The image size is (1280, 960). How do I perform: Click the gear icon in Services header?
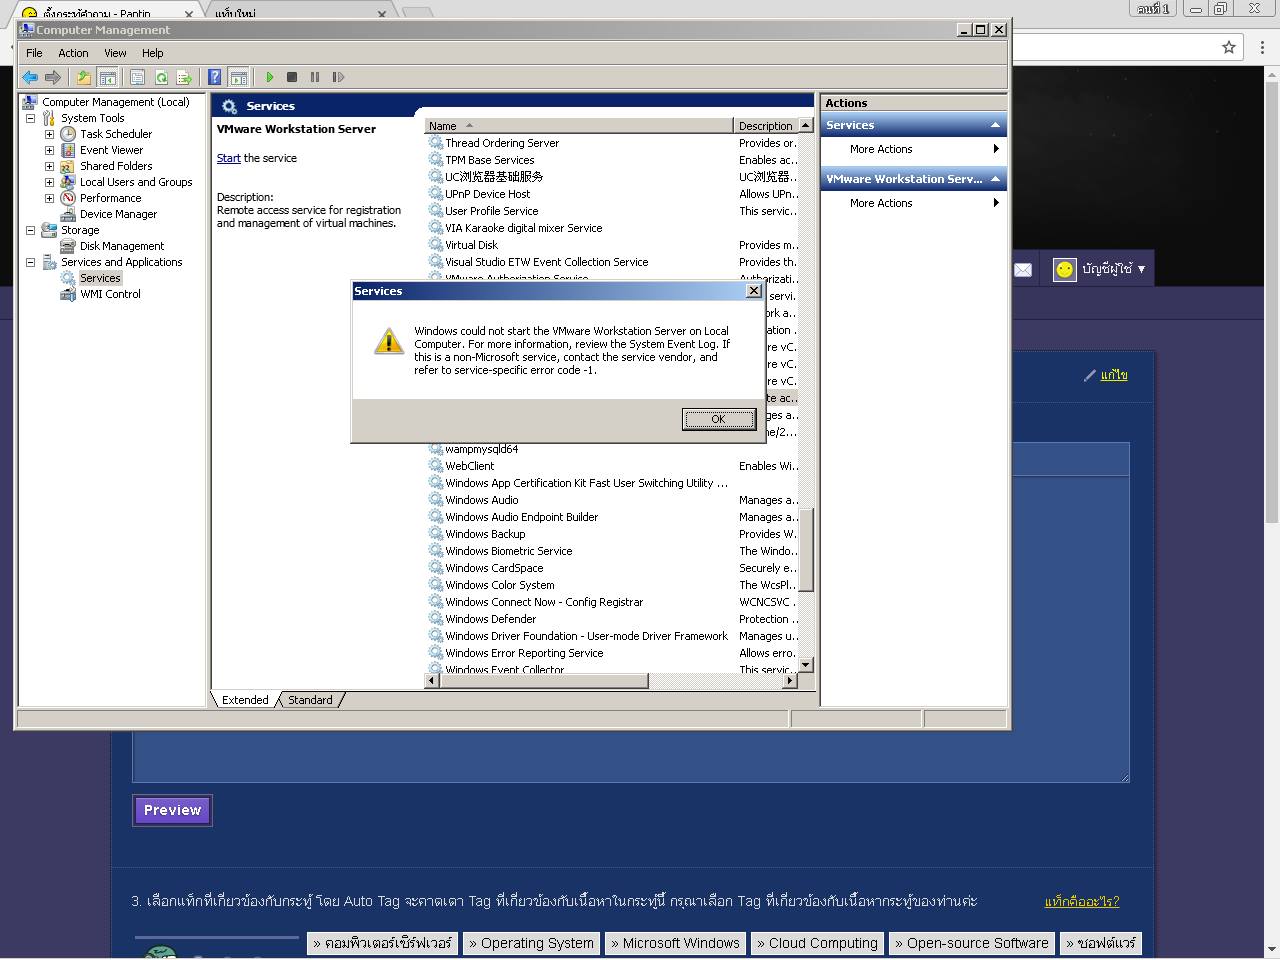pyautogui.click(x=229, y=106)
